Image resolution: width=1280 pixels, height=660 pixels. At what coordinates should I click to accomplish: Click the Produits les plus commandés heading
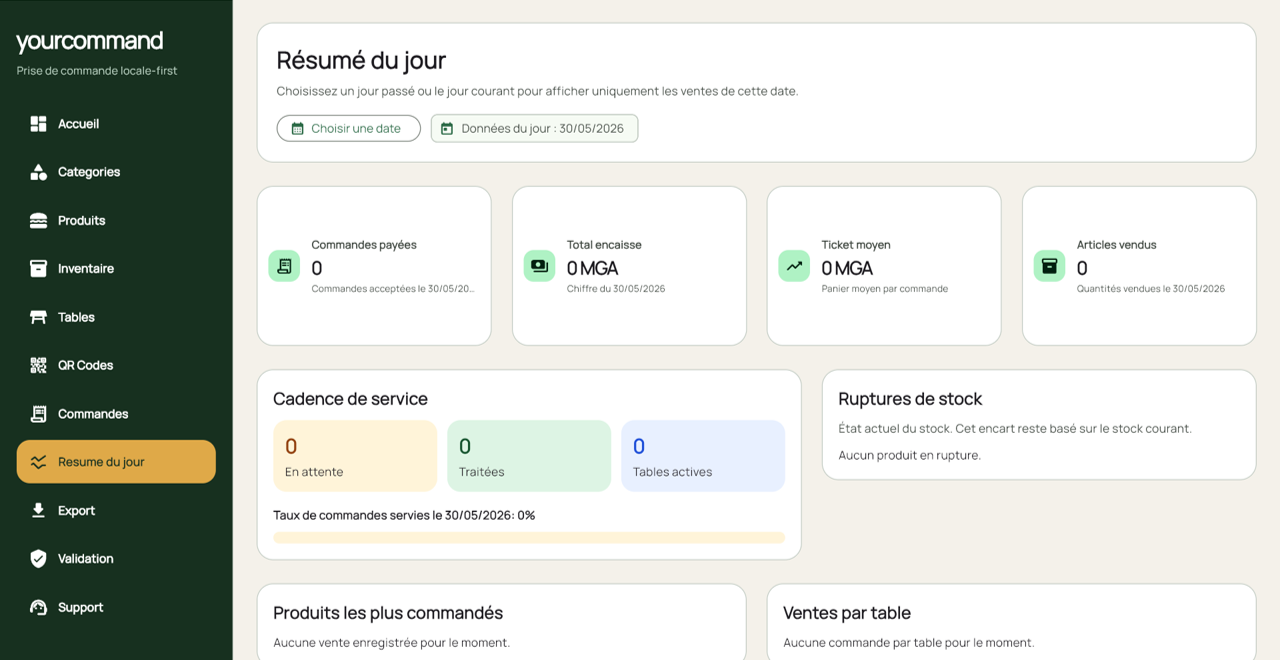(388, 613)
